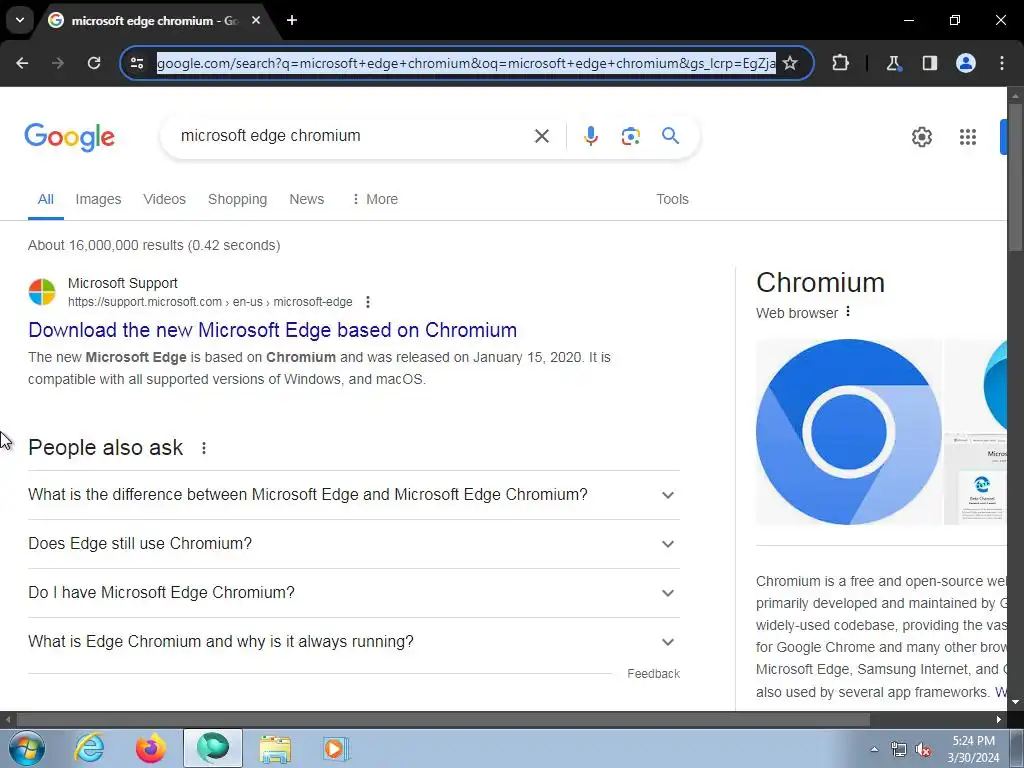Open Windows Explorer folder on taskbar

pos(275,748)
